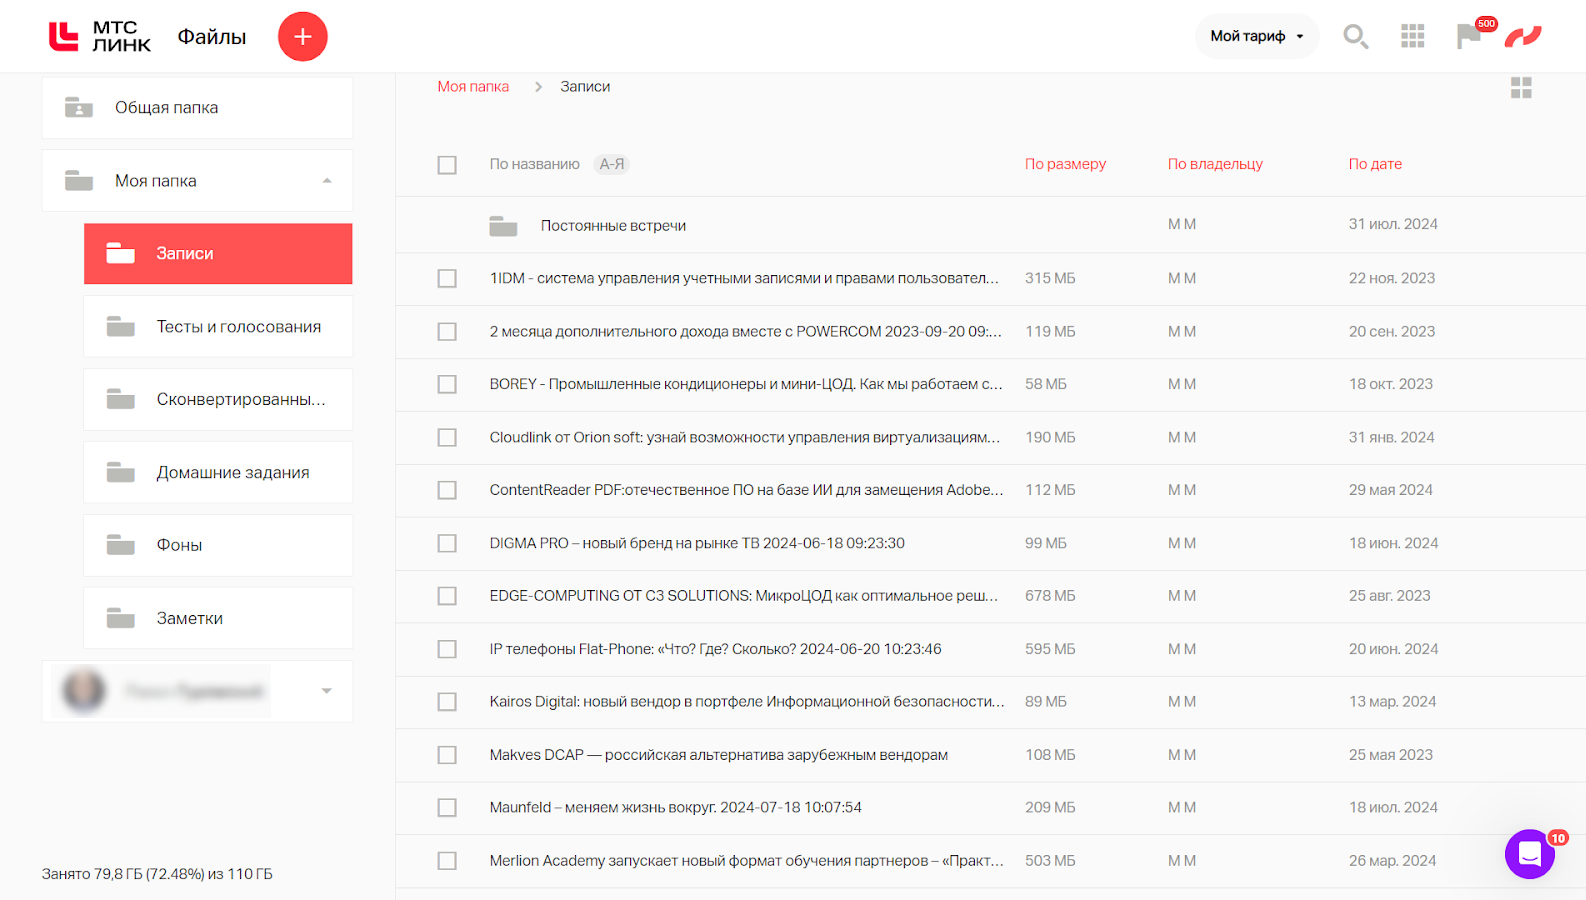Click the Общая папка folder icon
The width and height of the screenshot is (1586, 900).
79,107
